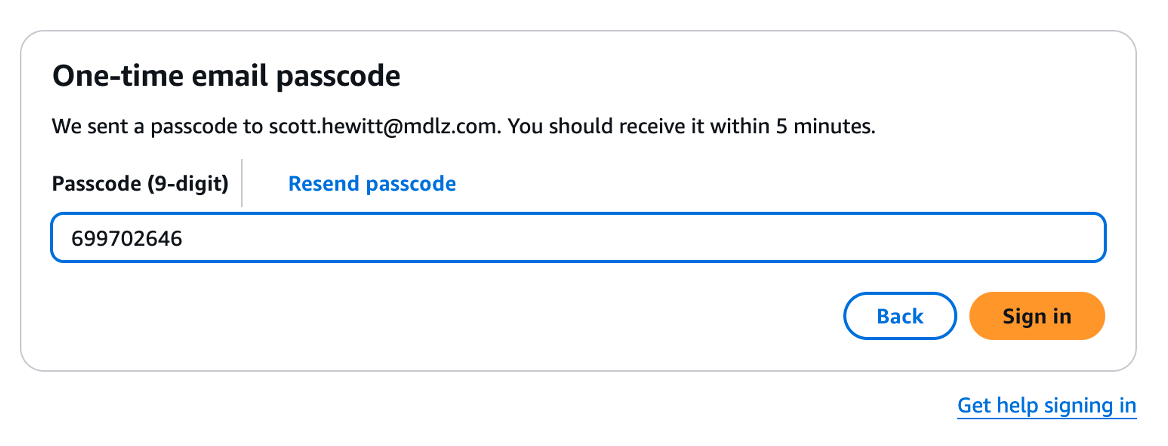This screenshot has height=446, width=1168.
Task: Go back using the Back button
Action: click(x=899, y=317)
